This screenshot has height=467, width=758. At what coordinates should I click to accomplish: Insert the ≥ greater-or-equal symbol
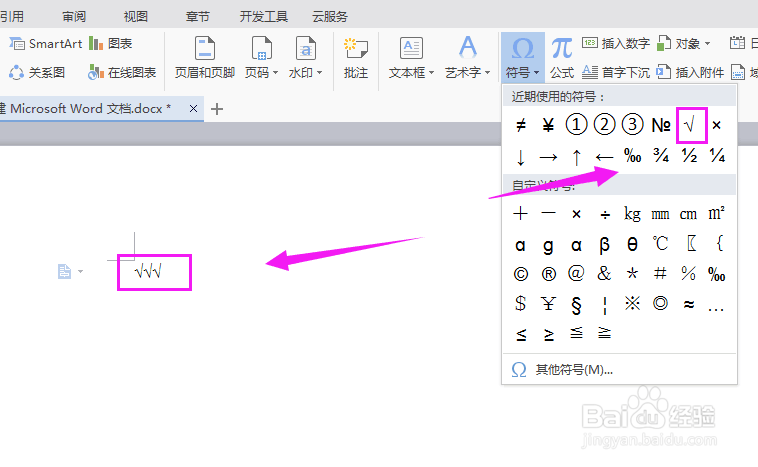pos(549,334)
